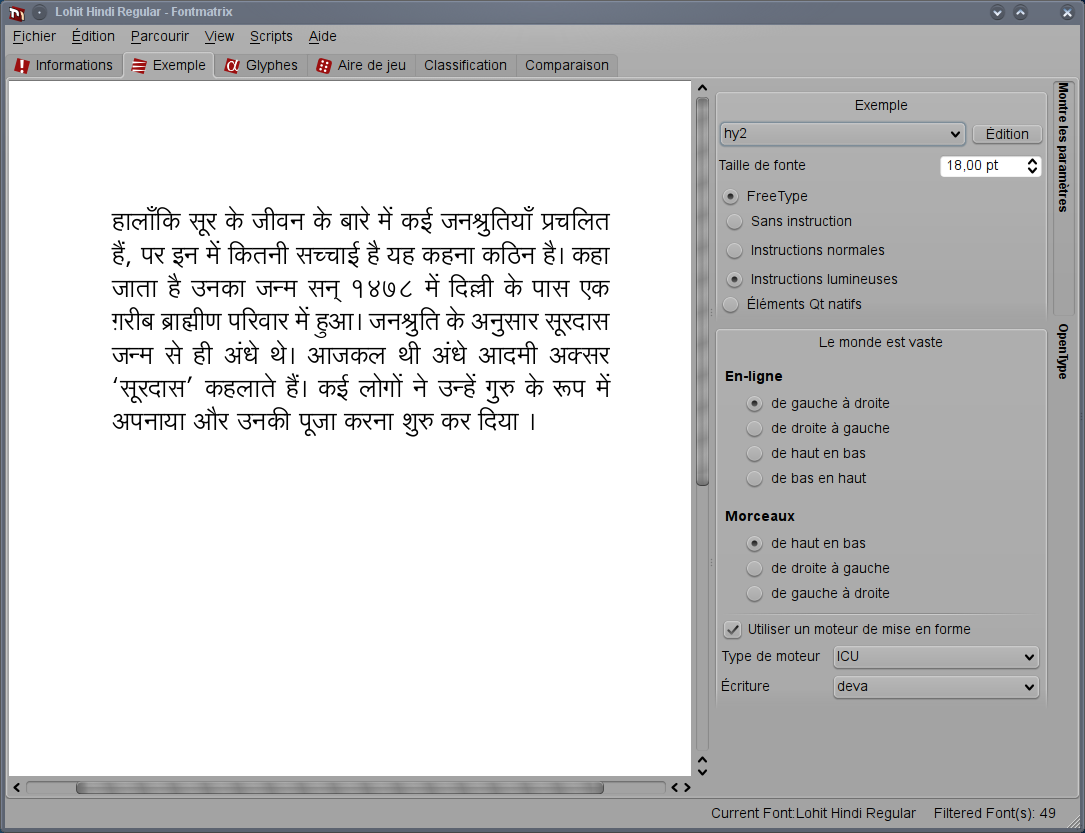Click the Filtered Font(s): 49 status text
This screenshot has height=833, width=1085.
994,814
